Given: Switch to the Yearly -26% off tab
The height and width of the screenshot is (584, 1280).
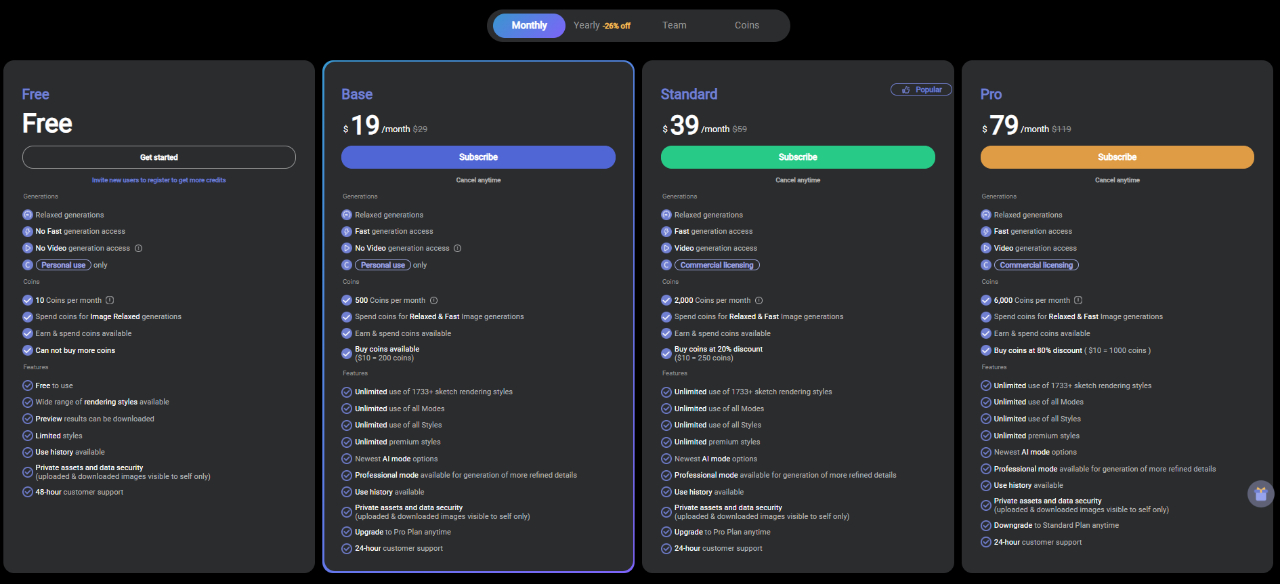Looking at the screenshot, I should coord(602,25).
